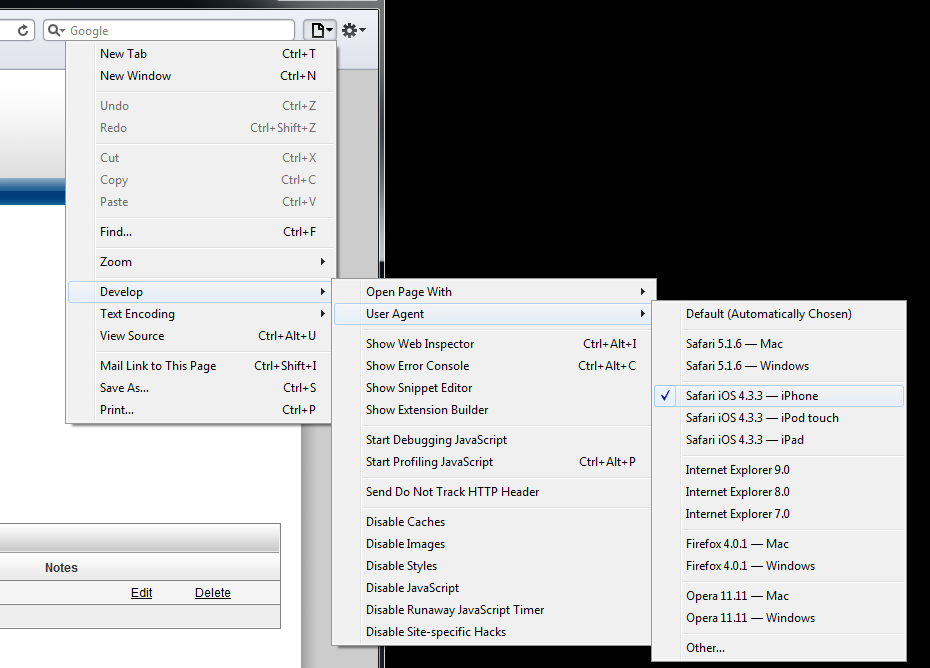
Task: Open the settings gear menu
Action: (x=354, y=30)
